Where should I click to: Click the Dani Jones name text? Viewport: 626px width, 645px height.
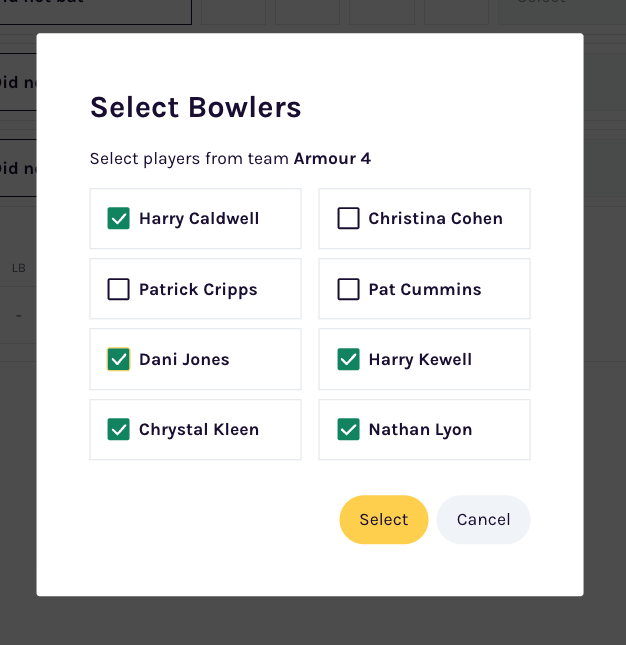click(x=184, y=360)
